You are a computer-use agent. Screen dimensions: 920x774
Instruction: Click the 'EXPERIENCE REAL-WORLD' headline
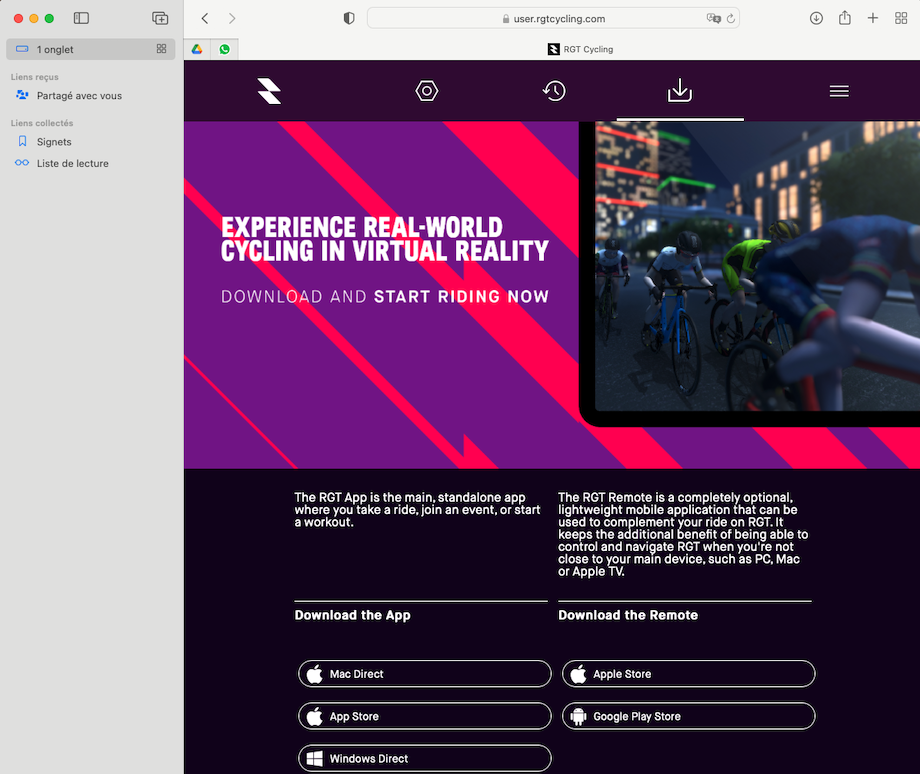coord(362,227)
